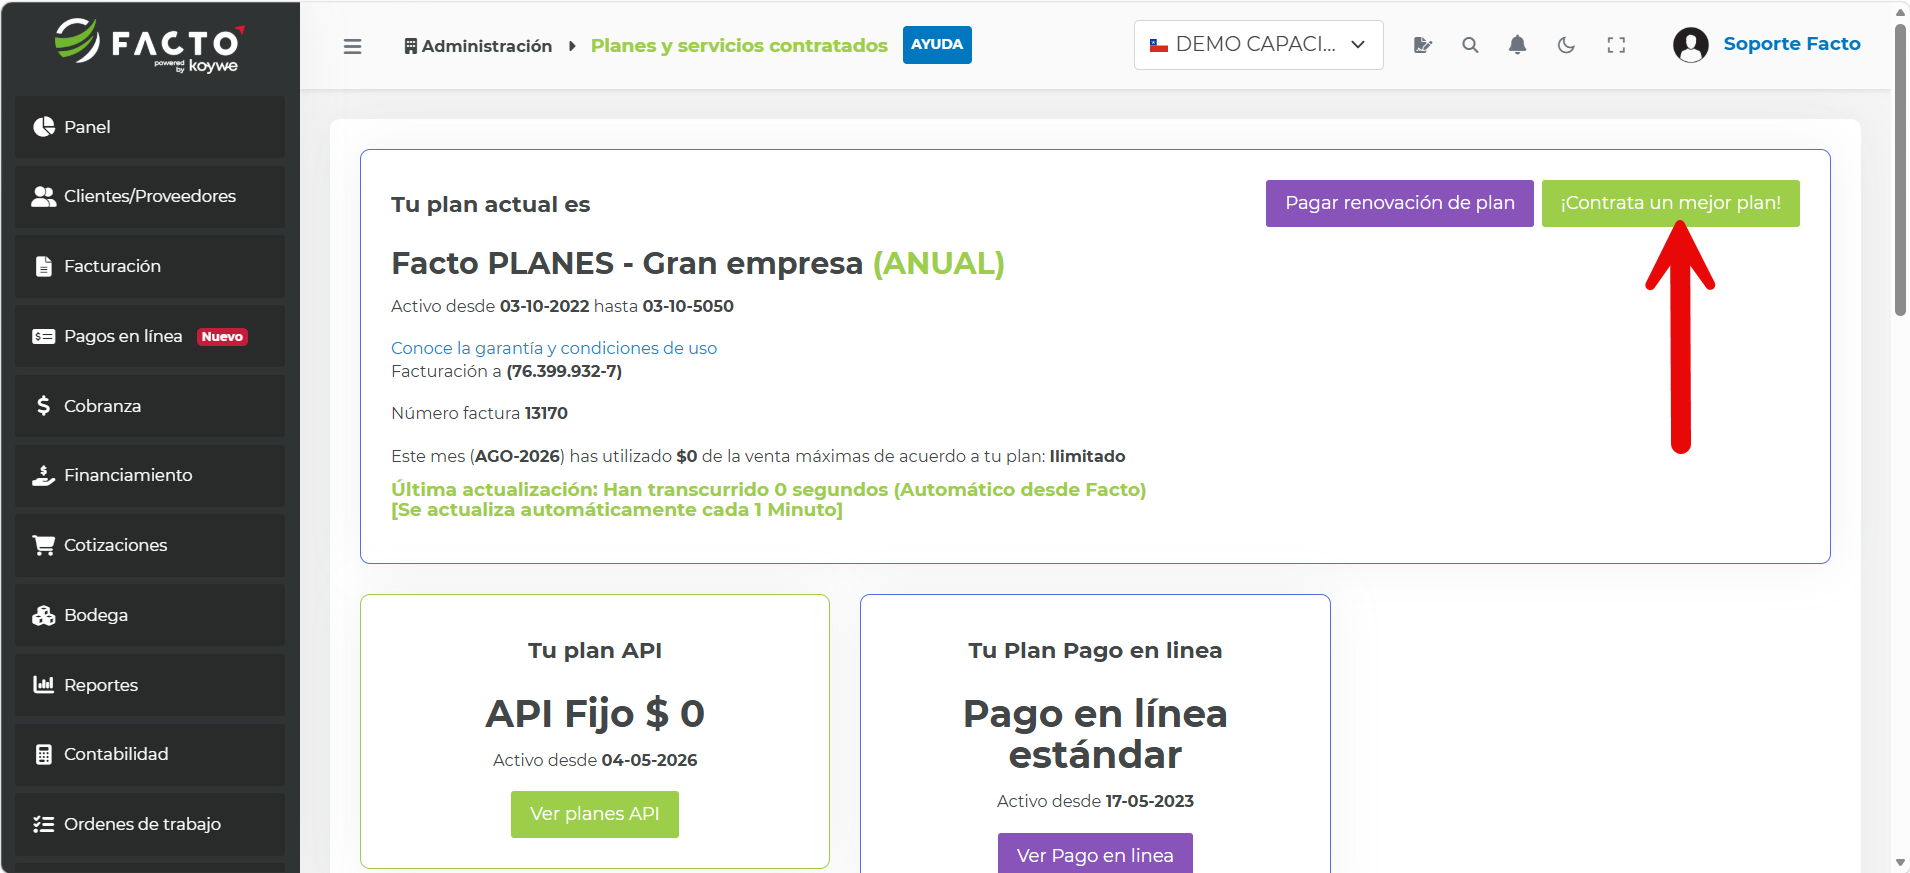Viewport: 1910px width, 873px height.
Task: Click the 'Última actualización' status text
Action: pos(768,500)
